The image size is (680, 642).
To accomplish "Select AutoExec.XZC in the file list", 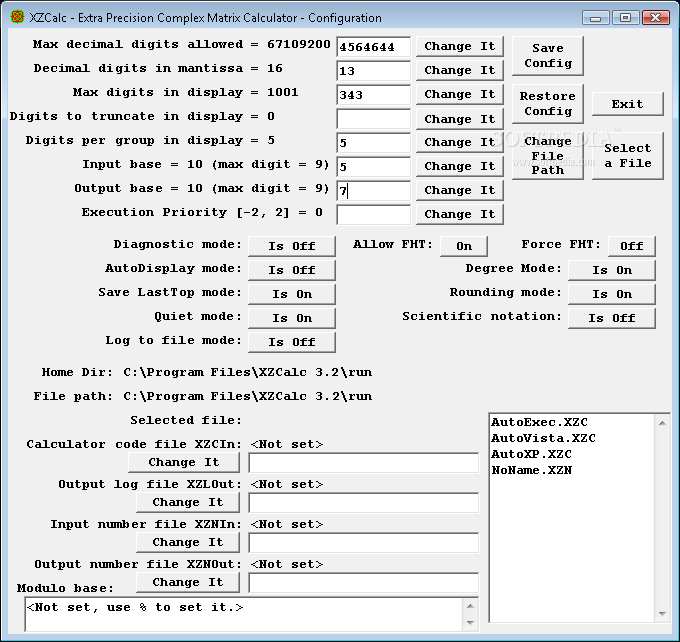I will coord(539,422).
